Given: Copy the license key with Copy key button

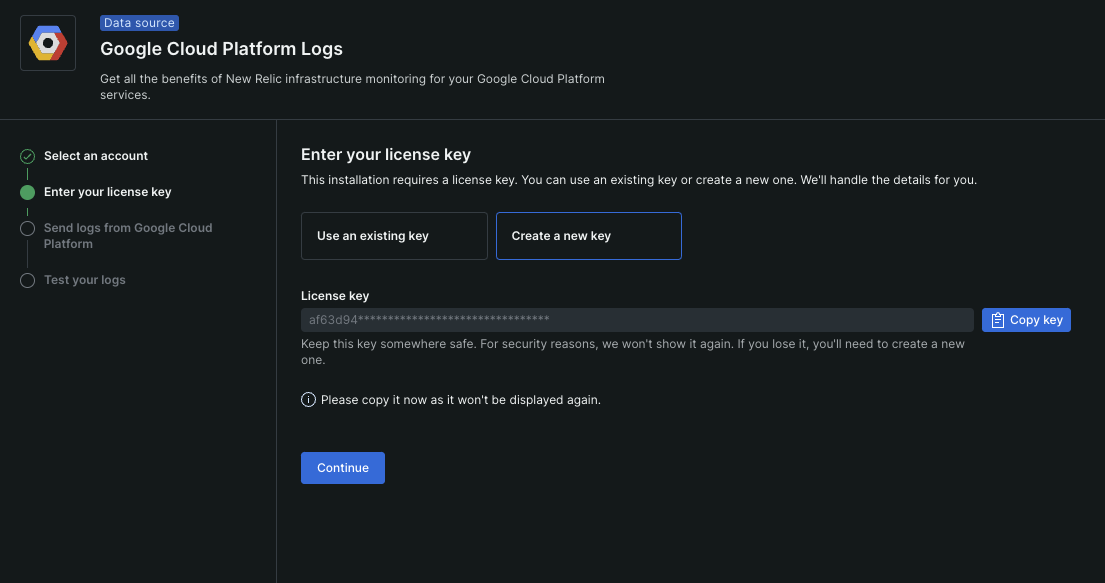Looking at the screenshot, I should [1026, 320].
